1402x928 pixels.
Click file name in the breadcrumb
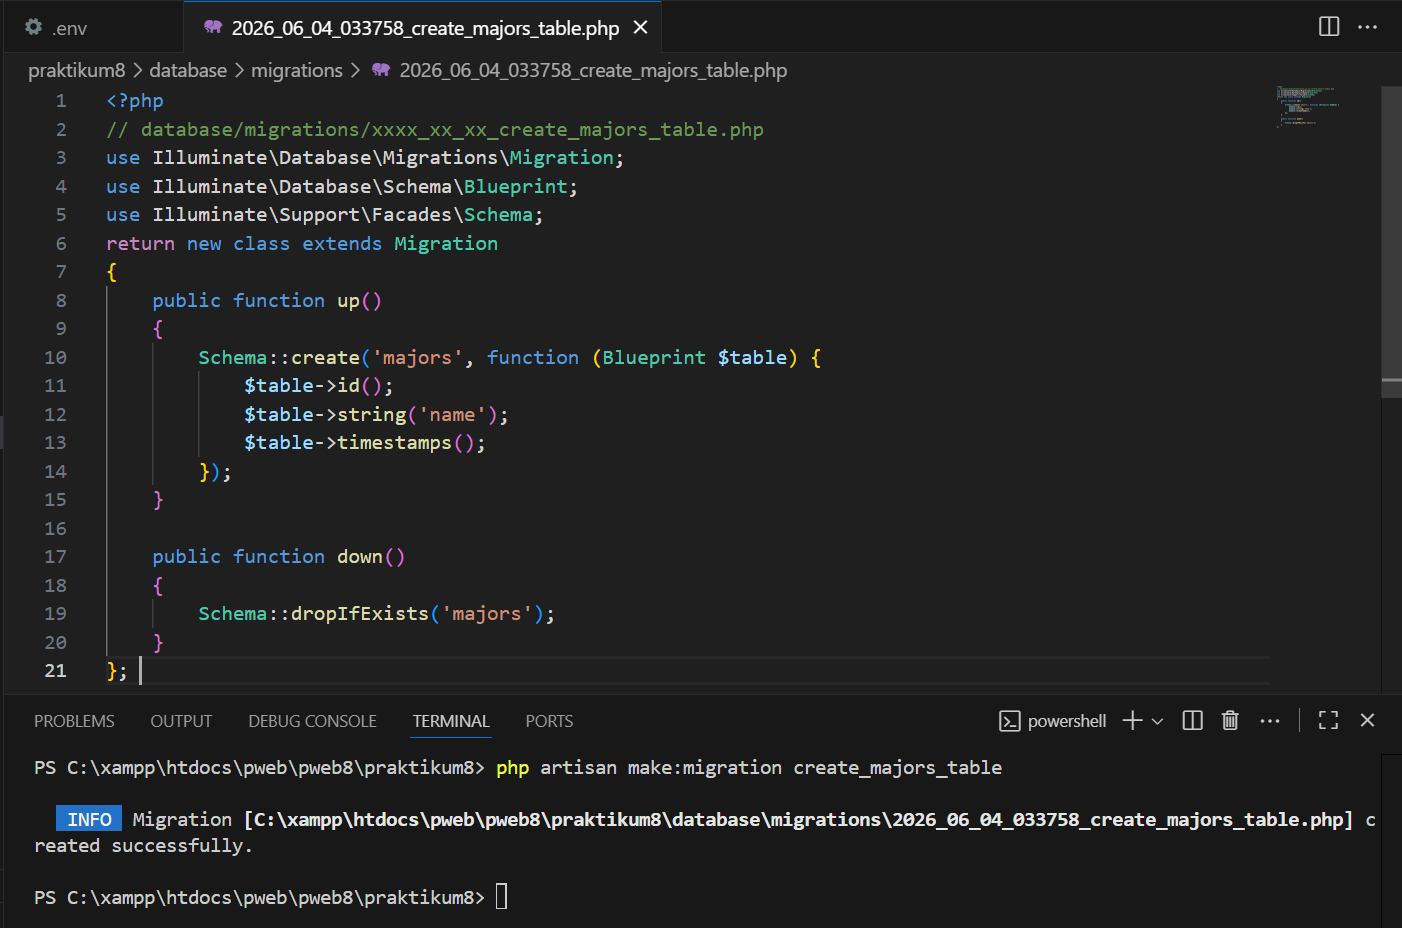(x=593, y=70)
